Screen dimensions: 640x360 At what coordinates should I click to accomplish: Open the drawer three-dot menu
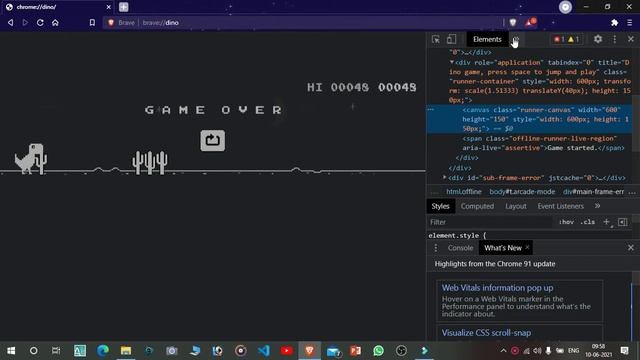pyautogui.click(x=436, y=248)
